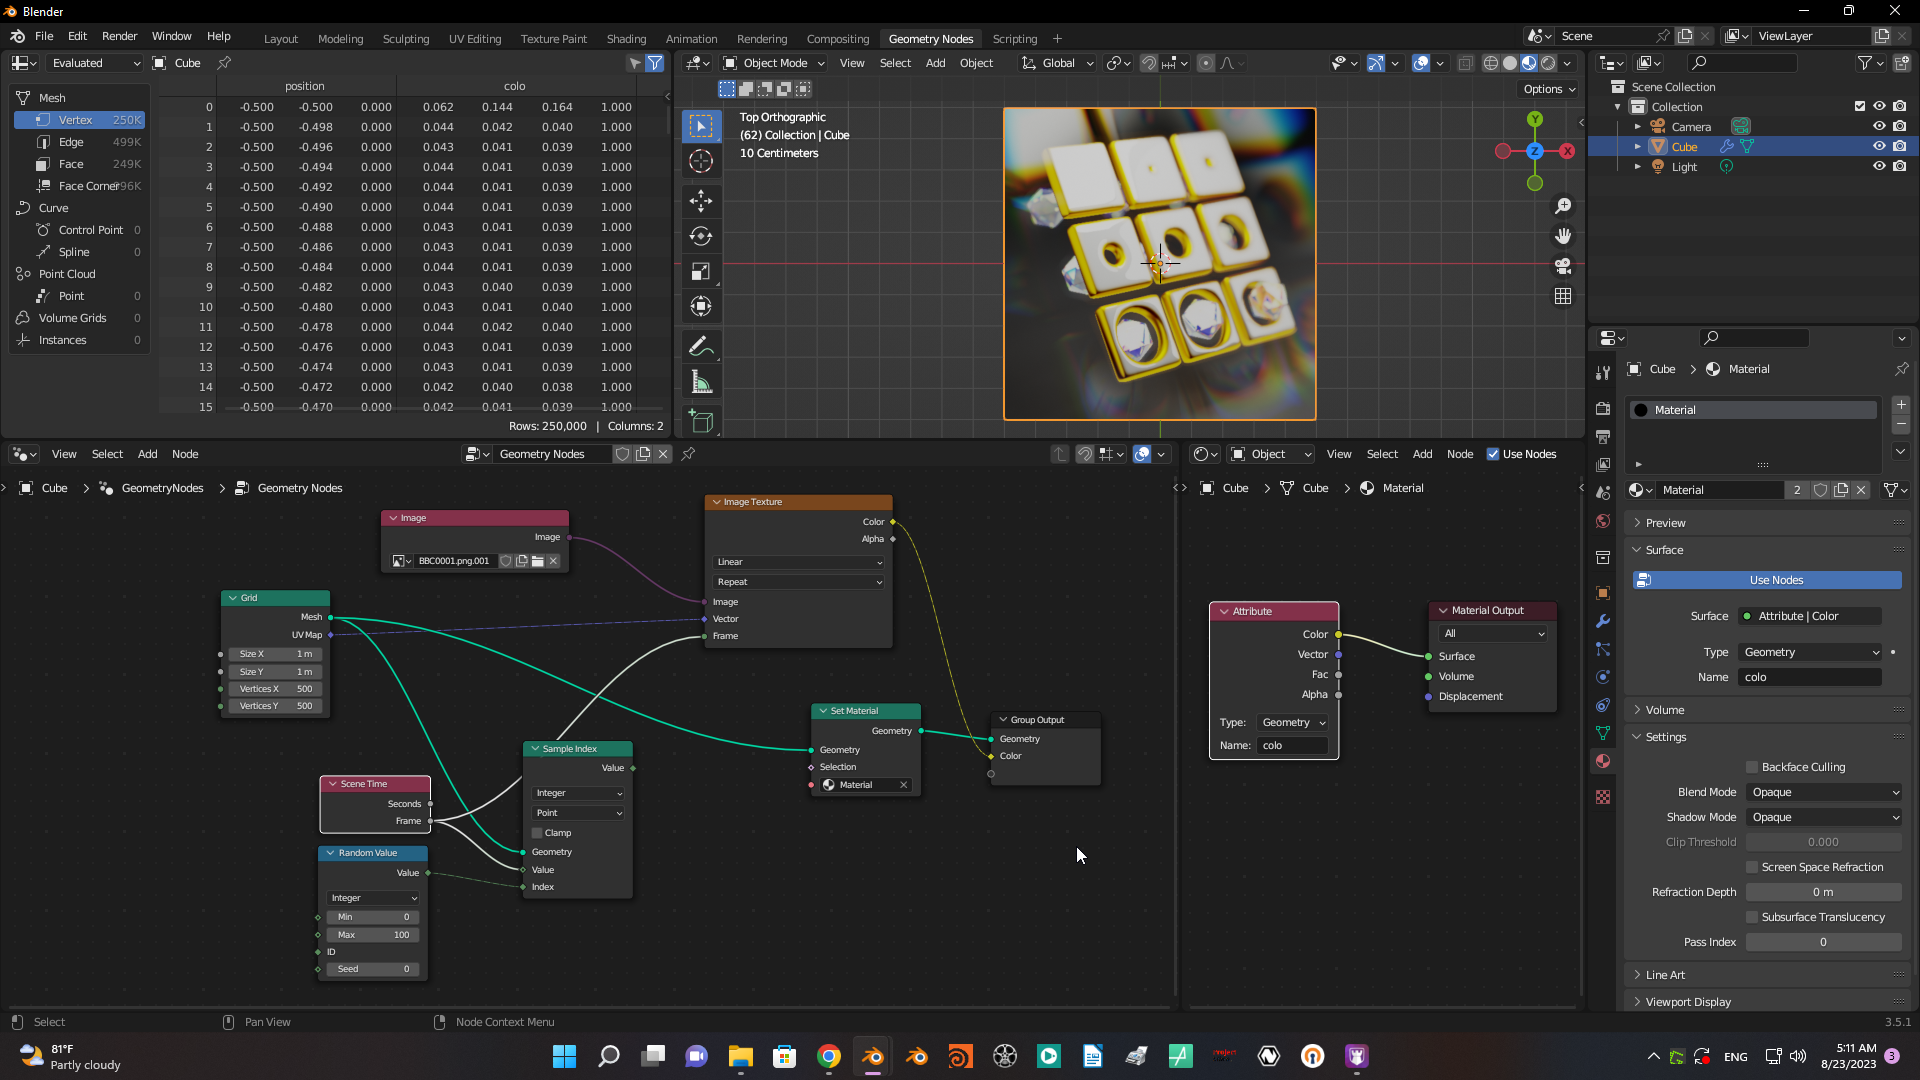Select the Measure tool

click(701, 383)
